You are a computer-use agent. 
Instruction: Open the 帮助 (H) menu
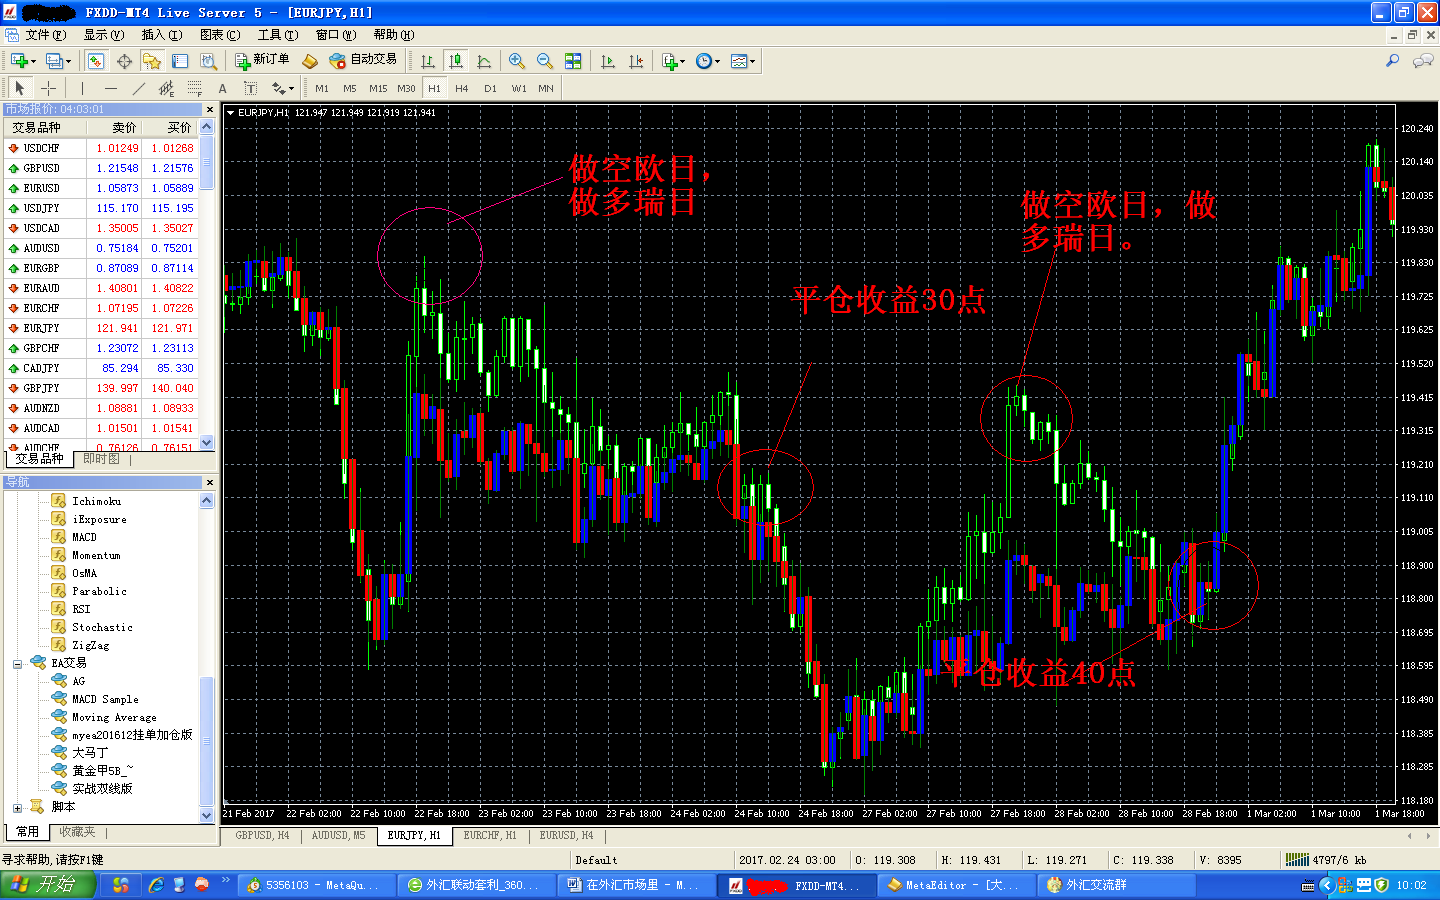pos(394,35)
